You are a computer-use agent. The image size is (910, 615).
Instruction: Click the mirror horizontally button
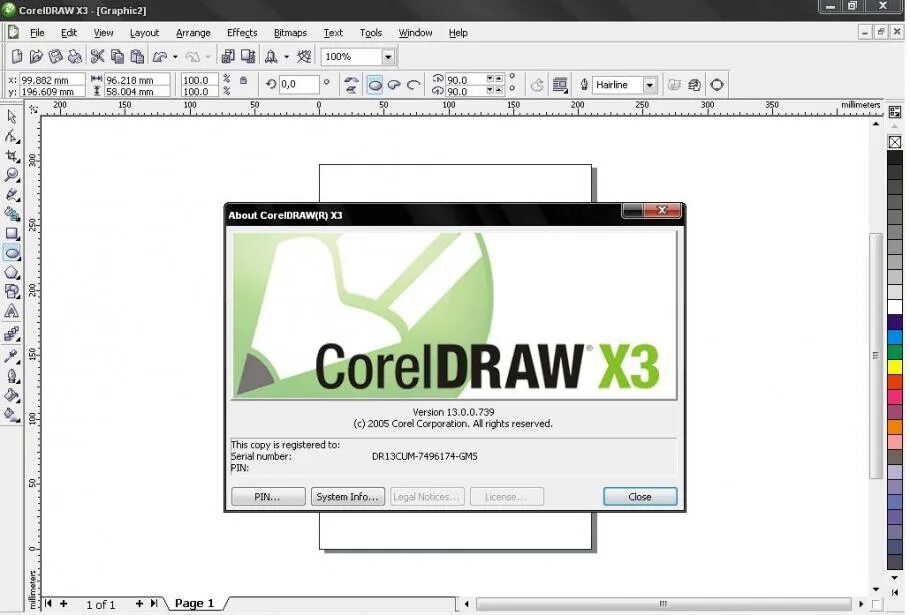351,80
